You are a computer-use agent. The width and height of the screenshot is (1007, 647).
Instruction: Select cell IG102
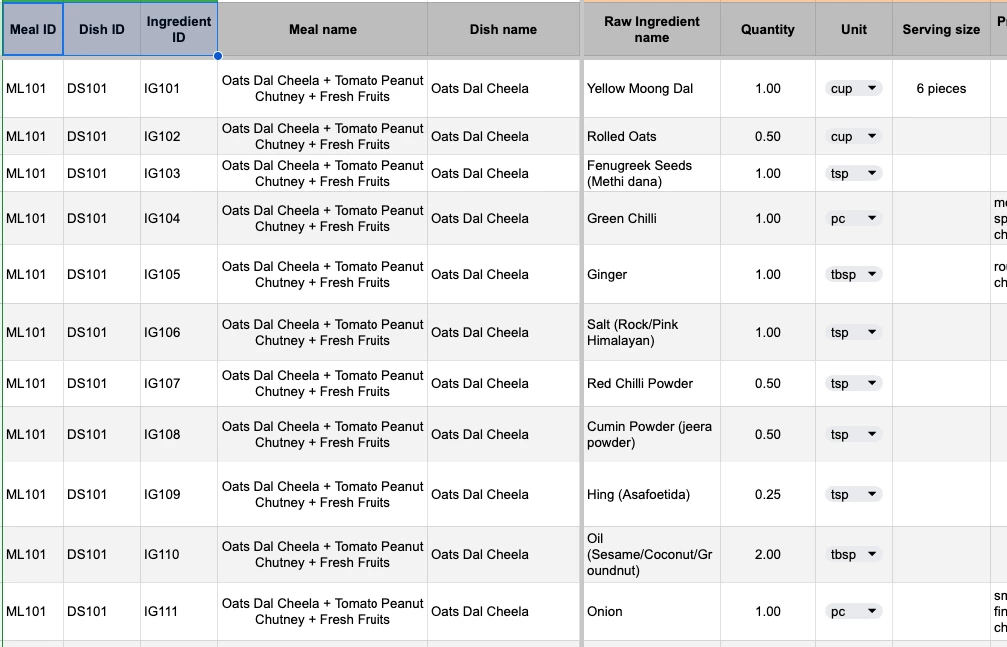point(179,136)
